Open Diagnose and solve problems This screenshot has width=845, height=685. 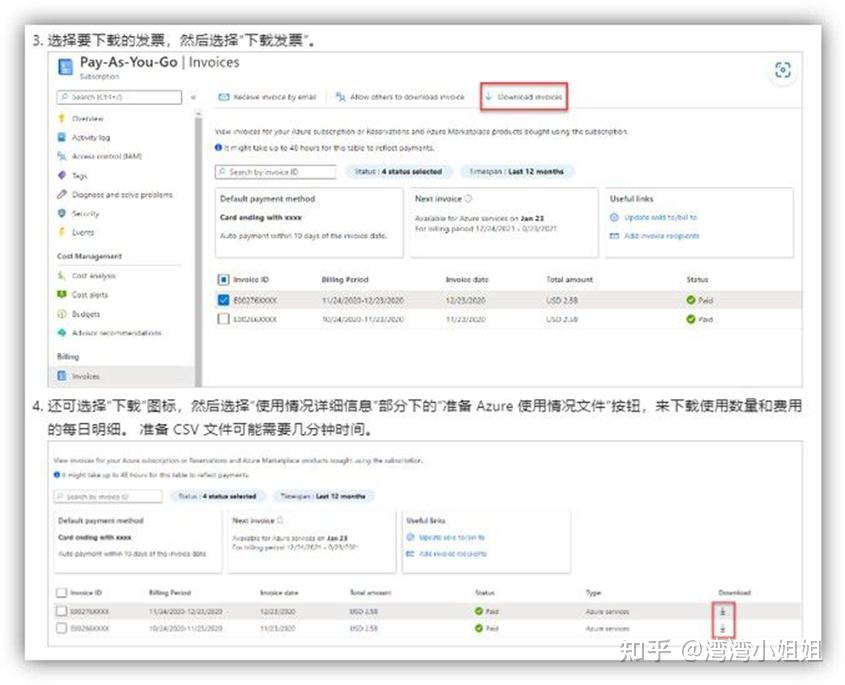click(135, 194)
